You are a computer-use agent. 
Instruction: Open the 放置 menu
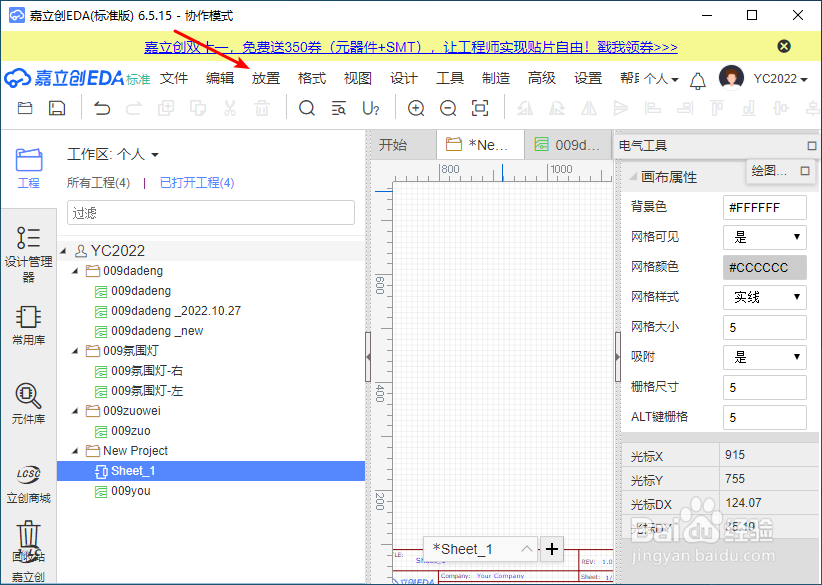tap(266, 79)
